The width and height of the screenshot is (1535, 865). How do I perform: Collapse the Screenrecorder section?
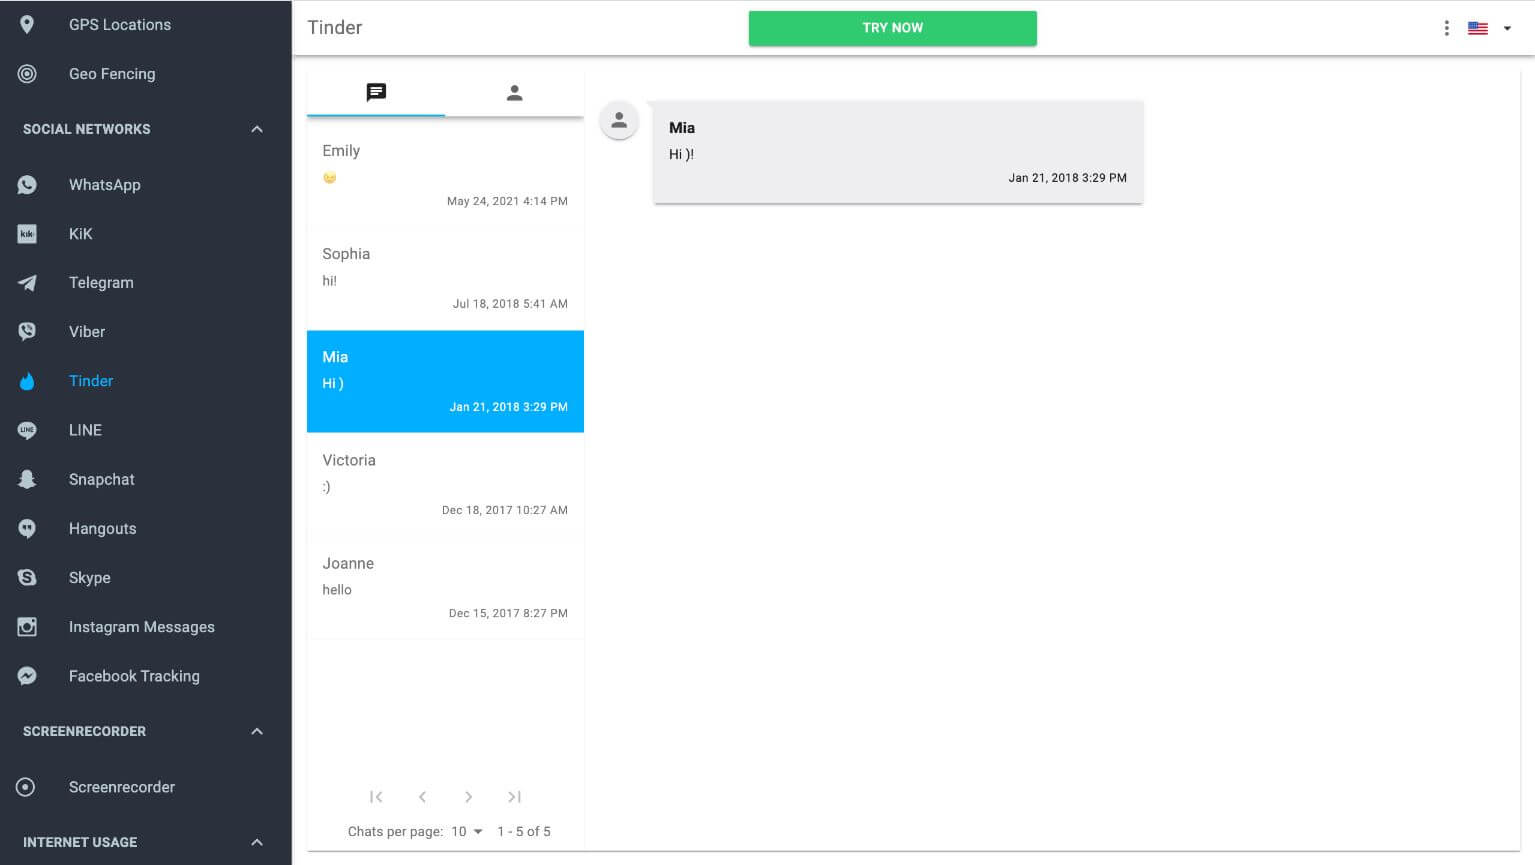257,731
